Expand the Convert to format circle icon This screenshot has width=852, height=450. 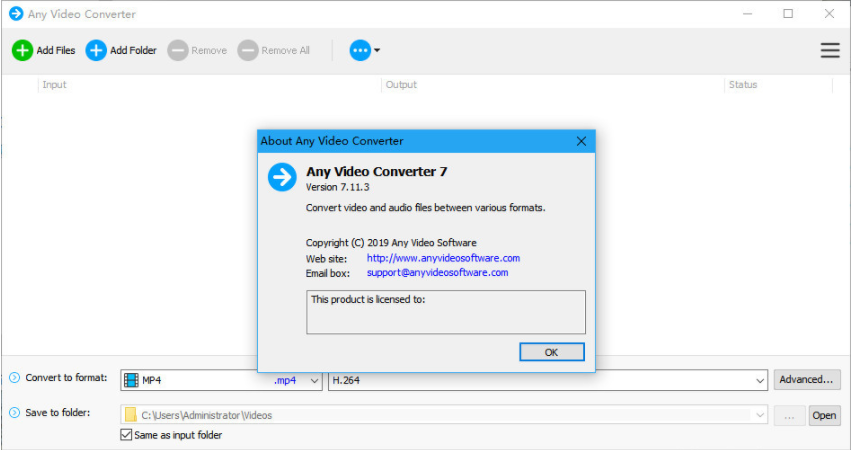[x=15, y=378]
